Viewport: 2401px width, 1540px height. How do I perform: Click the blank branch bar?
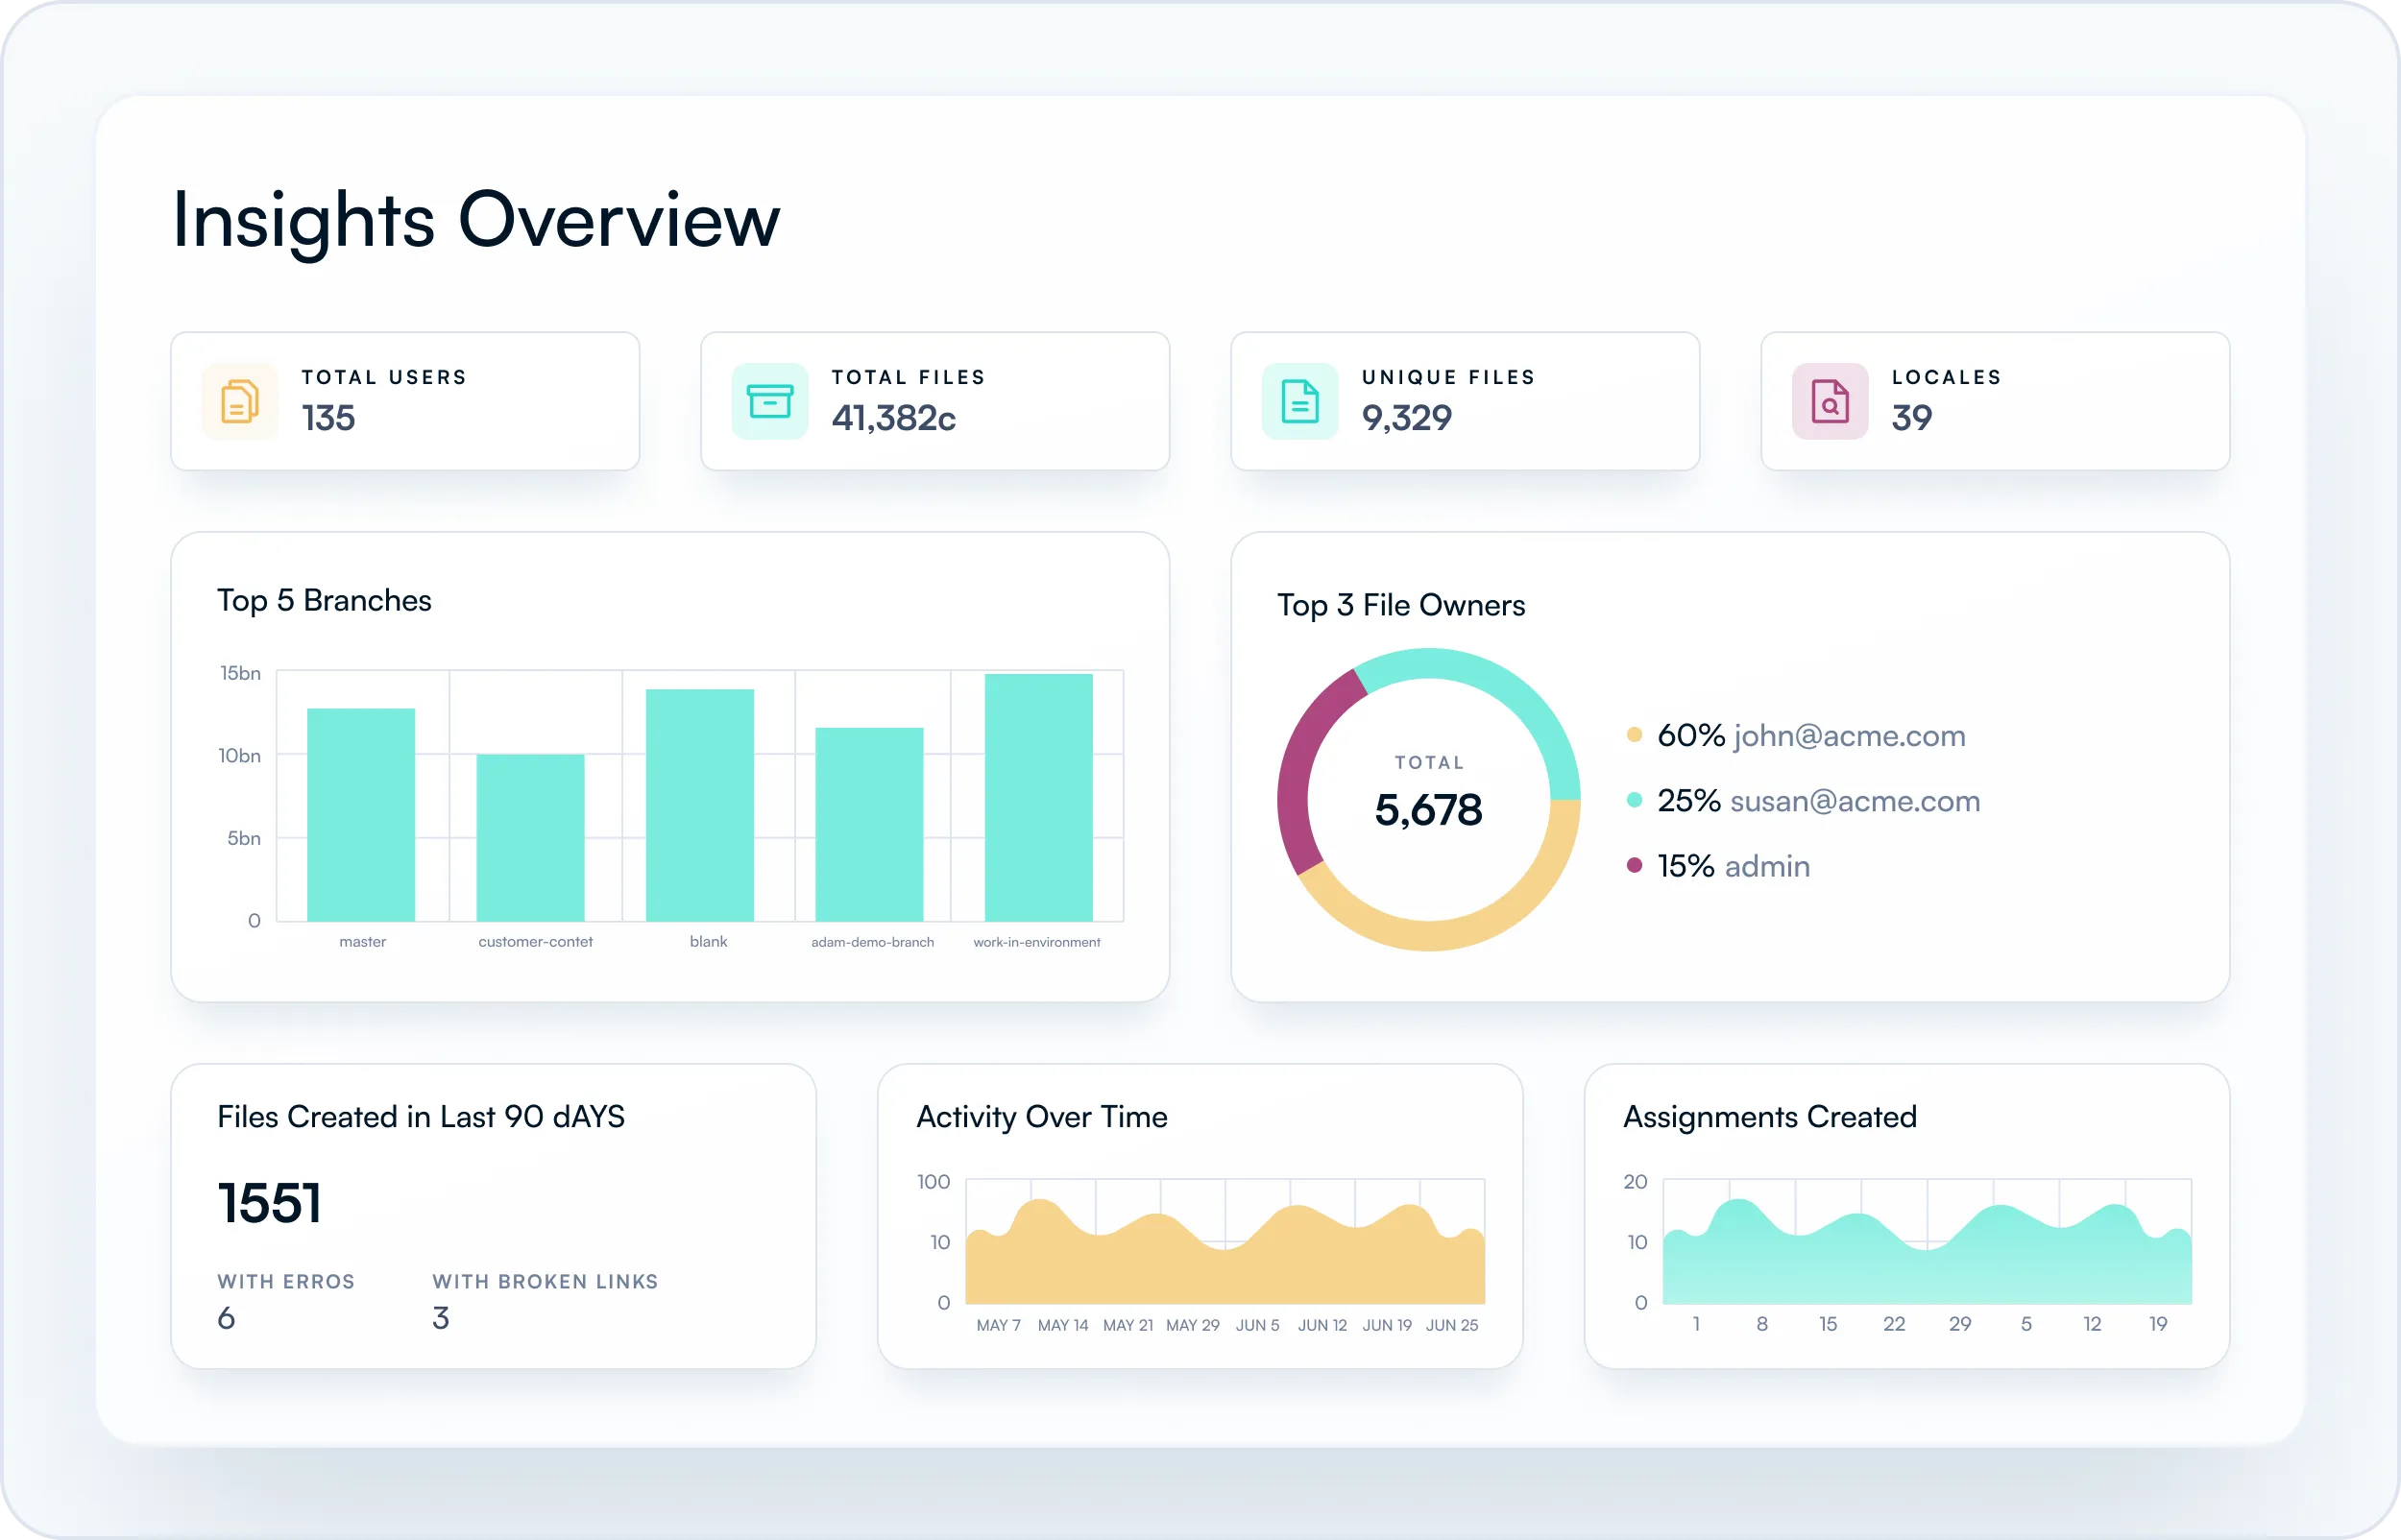700,805
